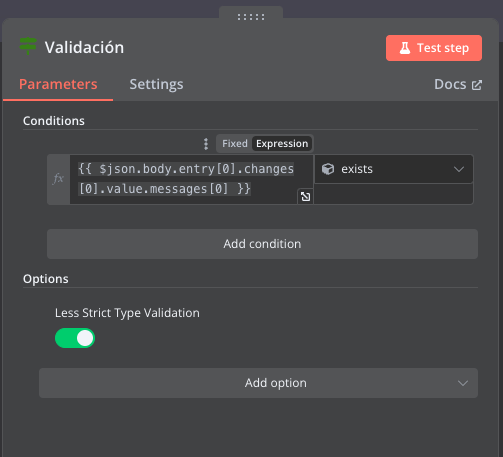Click the cube icon beside exists

pyautogui.click(x=328, y=169)
